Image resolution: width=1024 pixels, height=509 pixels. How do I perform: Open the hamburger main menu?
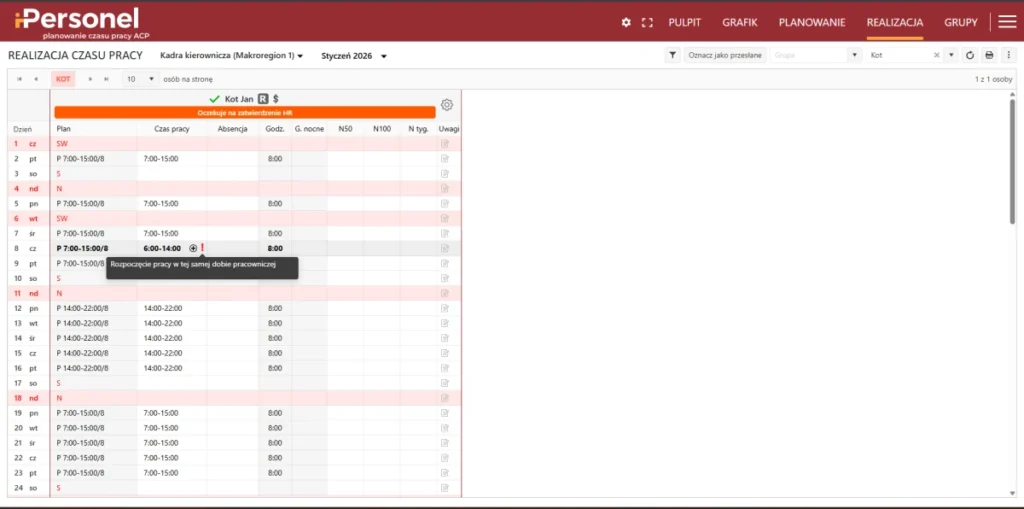coord(1006,22)
